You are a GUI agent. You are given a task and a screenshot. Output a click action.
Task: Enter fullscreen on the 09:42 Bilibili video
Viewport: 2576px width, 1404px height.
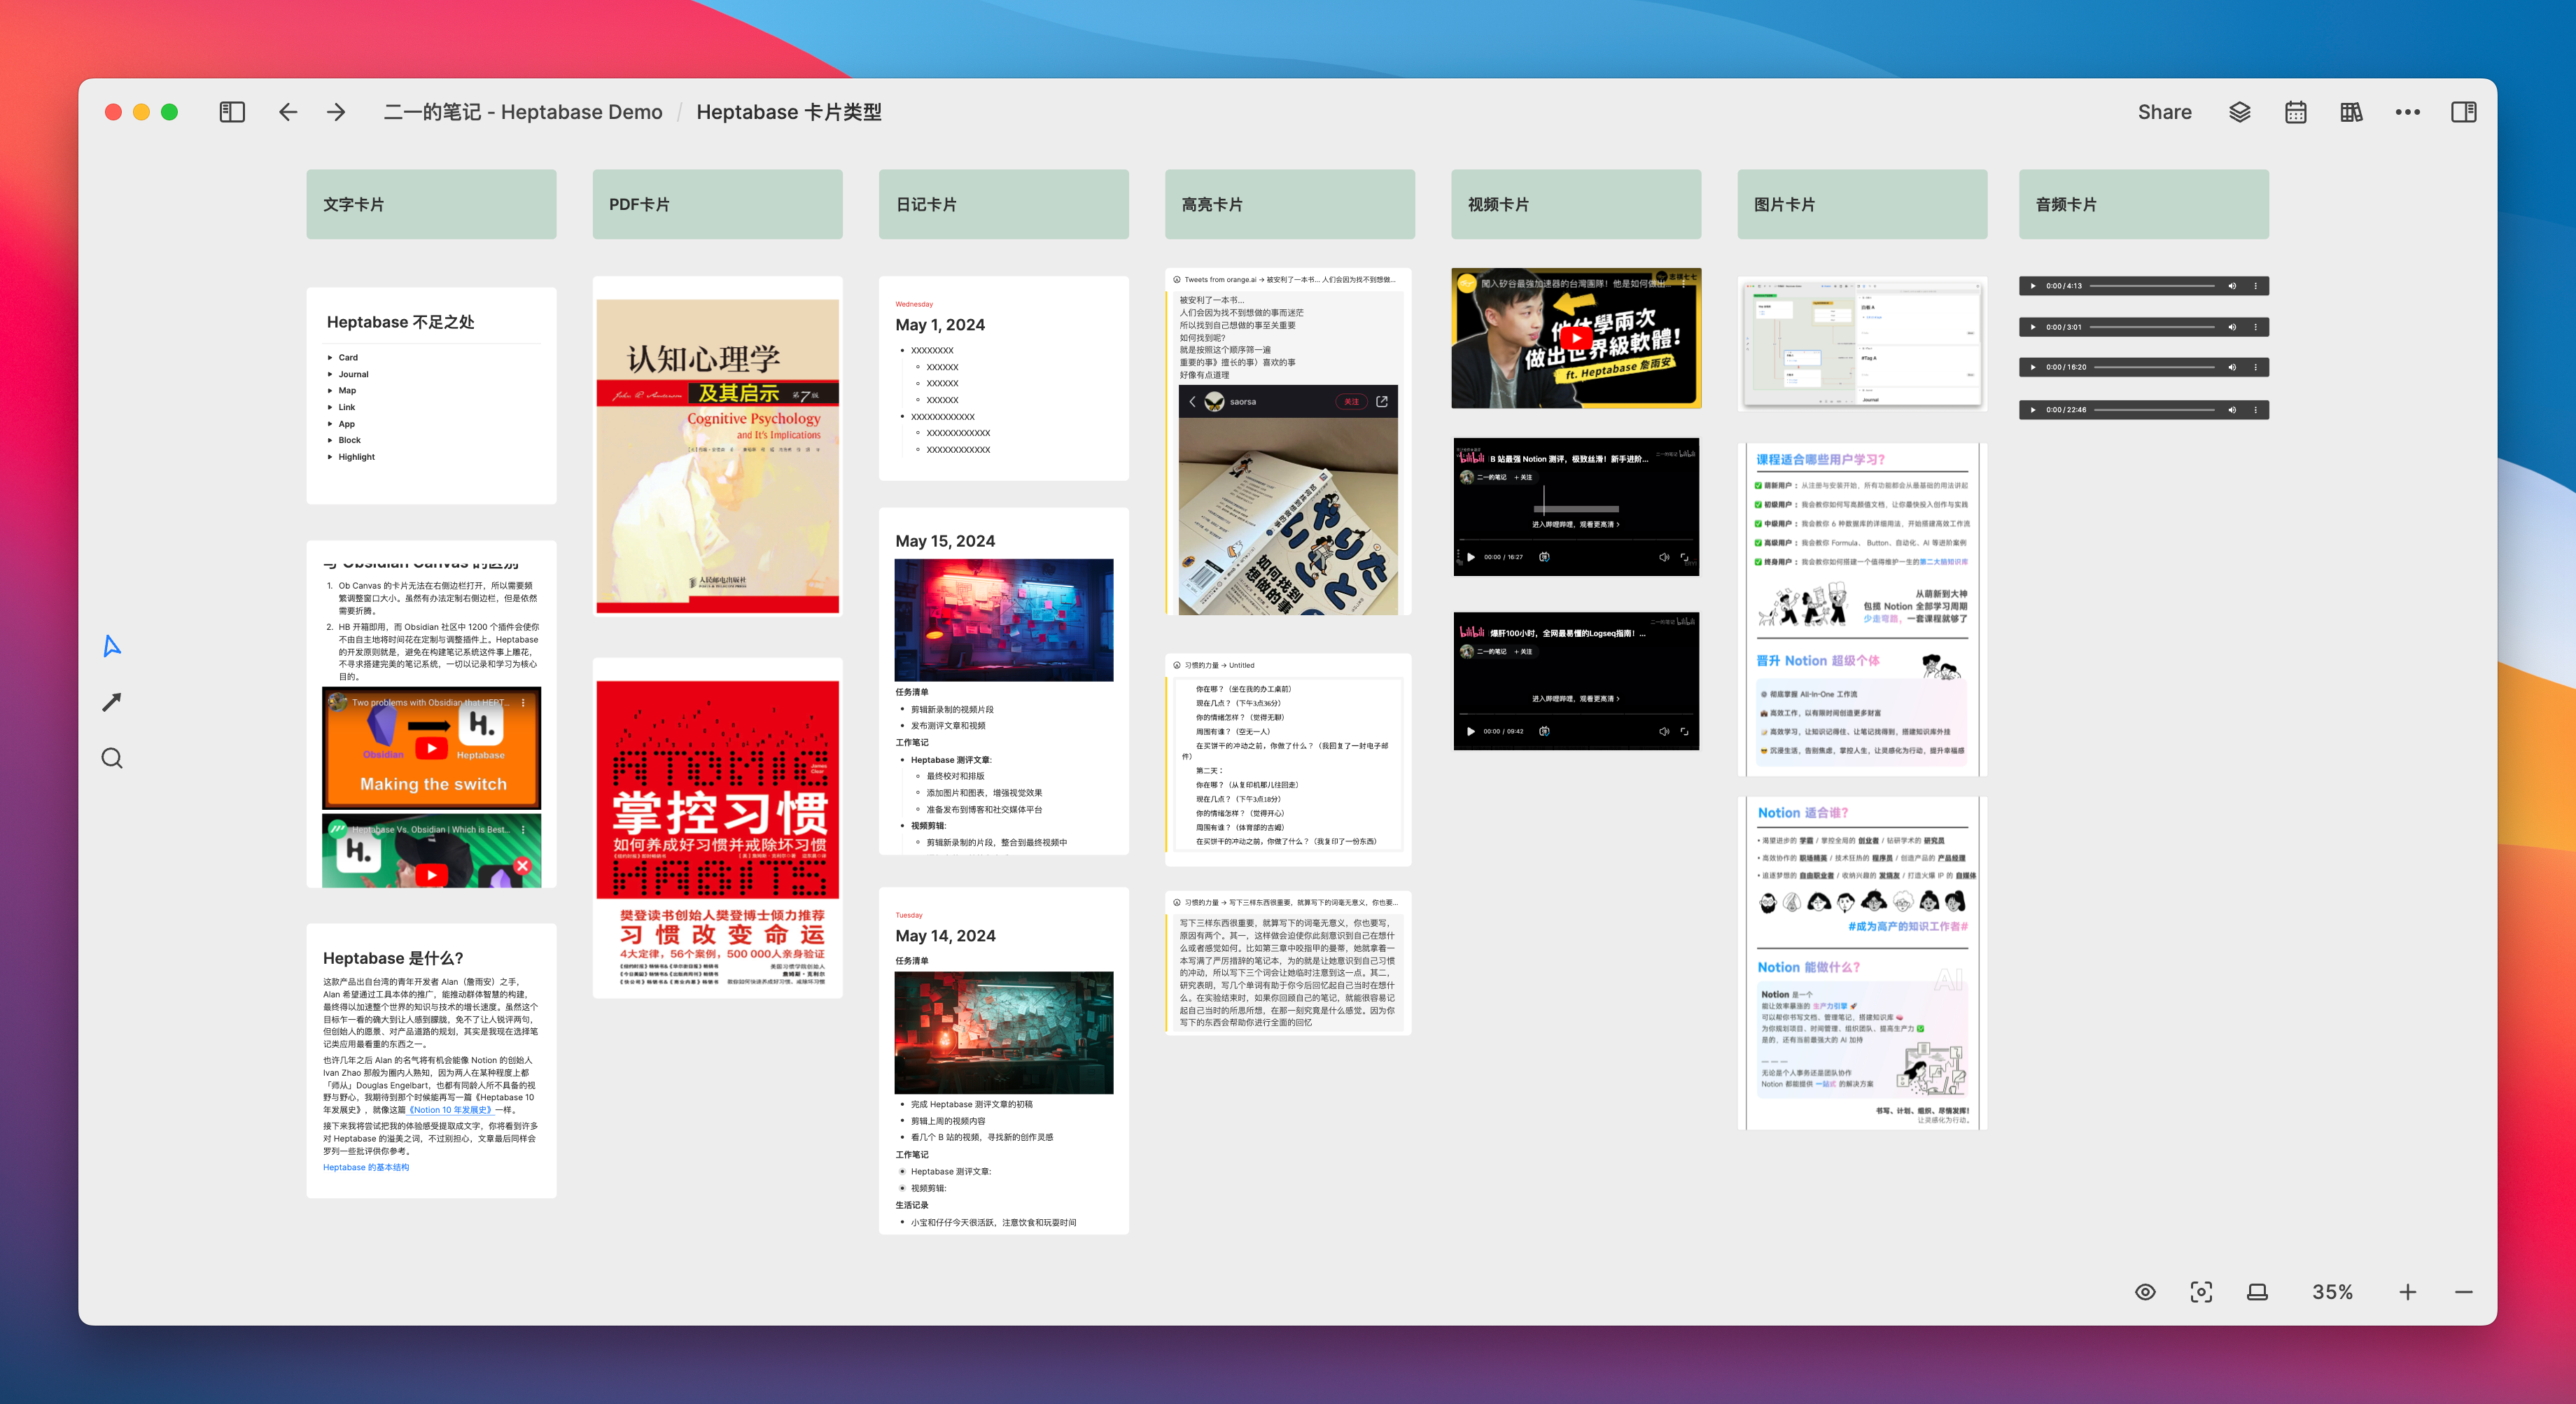pyautogui.click(x=1685, y=731)
